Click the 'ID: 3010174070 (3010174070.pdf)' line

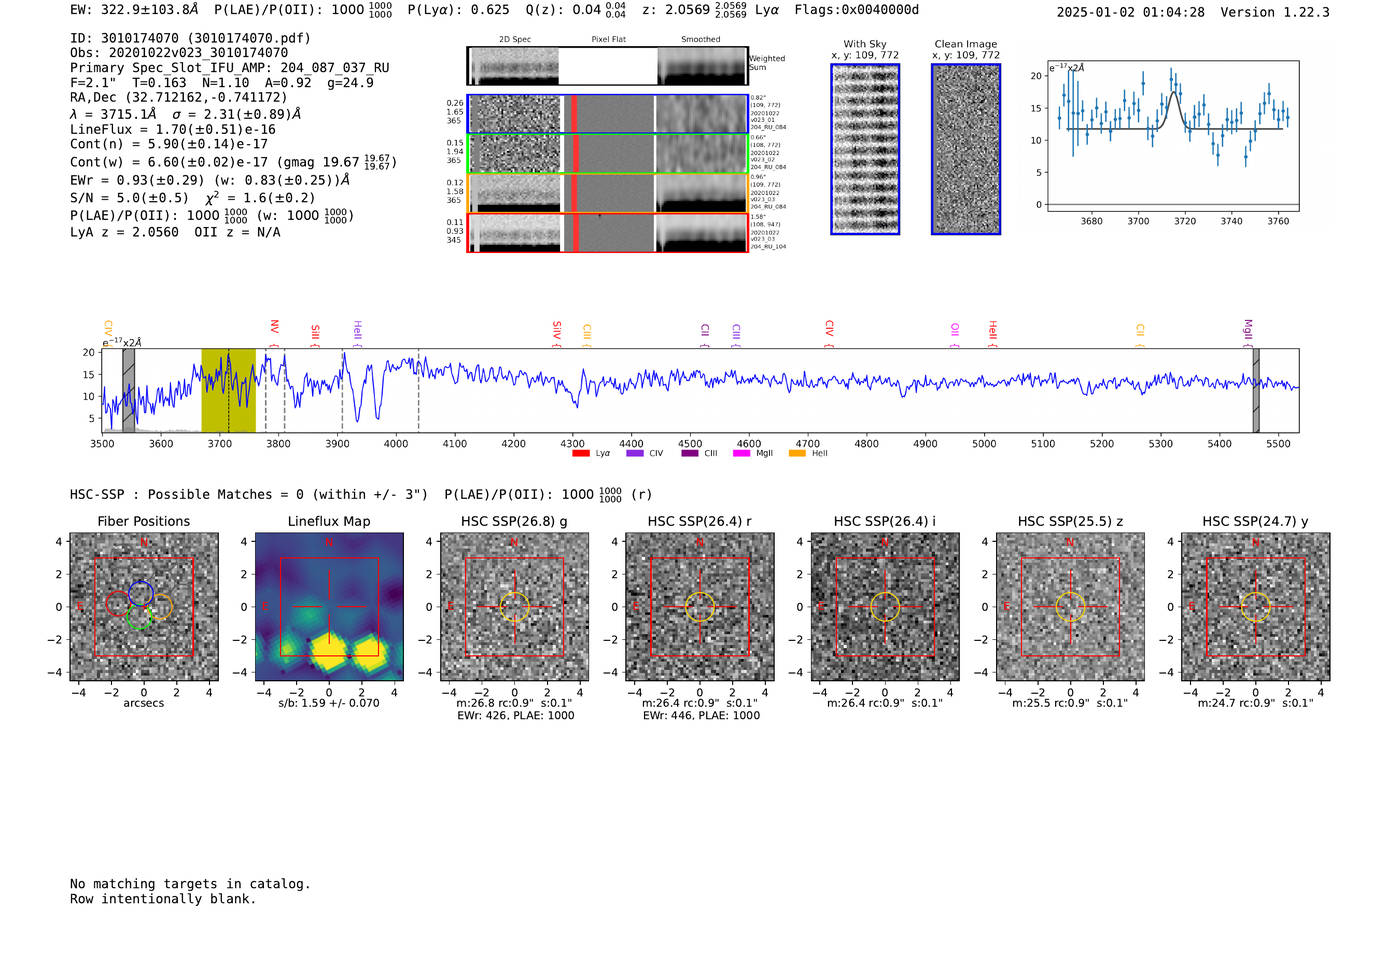(x=190, y=38)
